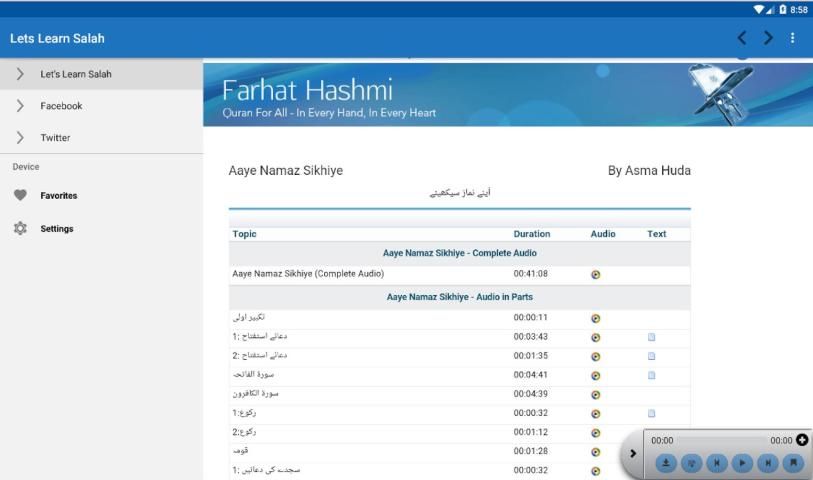Viewport: 813px width, 480px height.
Task: Go back using top bar left arrow
Action: [742, 38]
